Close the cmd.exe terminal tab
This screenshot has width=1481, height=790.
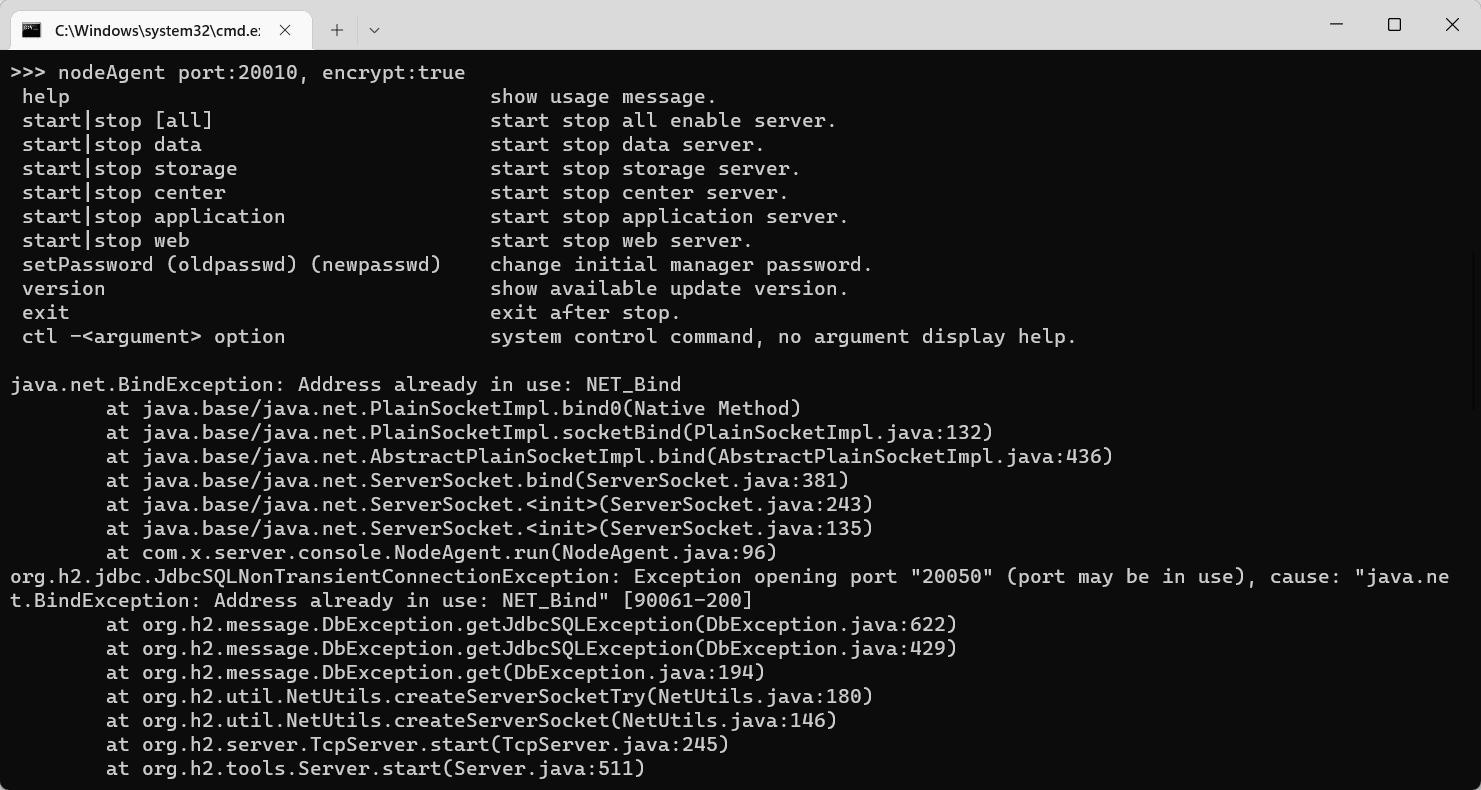click(x=285, y=30)
